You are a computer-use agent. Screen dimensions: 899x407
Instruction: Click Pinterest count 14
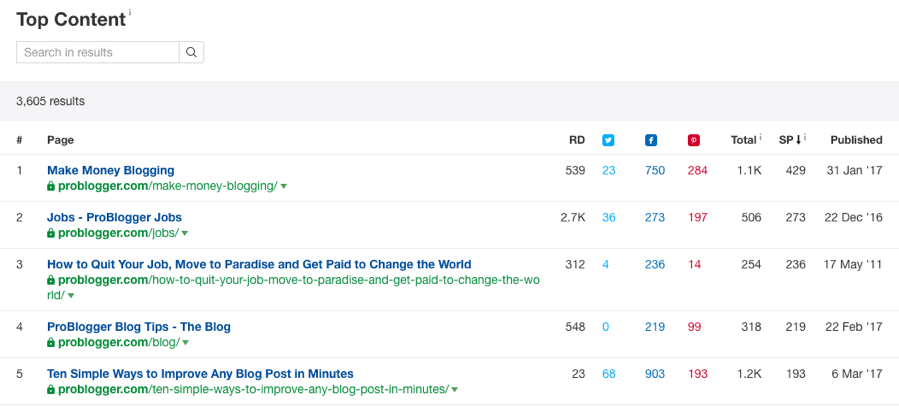point(694,264)
